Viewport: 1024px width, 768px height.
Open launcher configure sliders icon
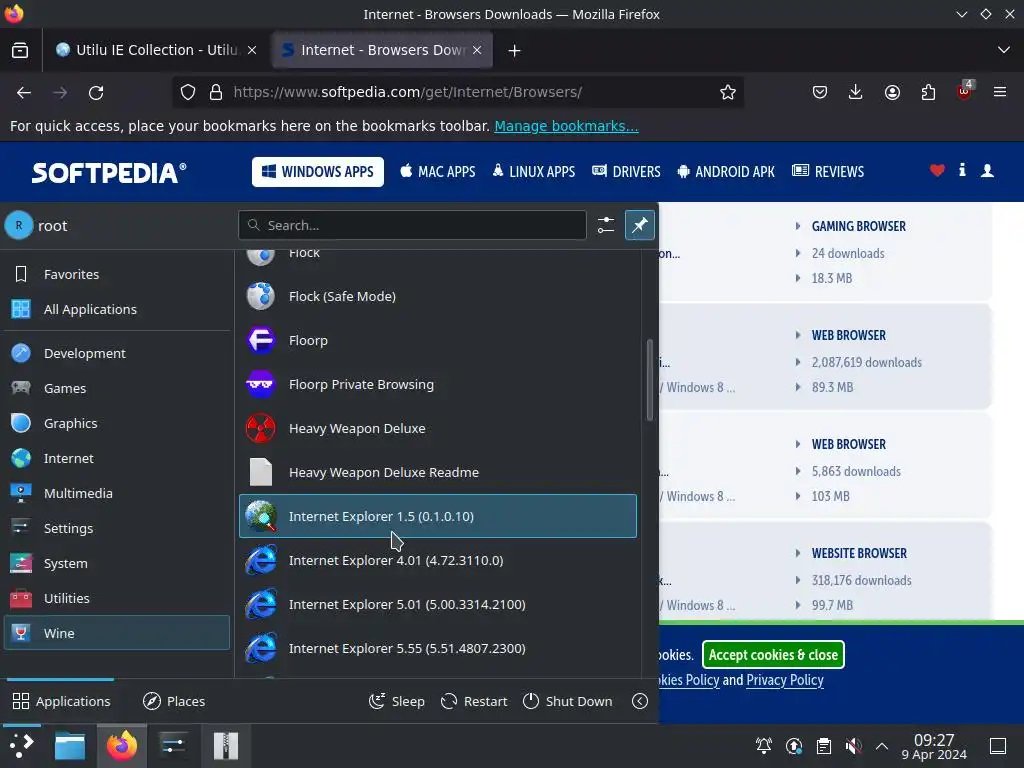click(x=605, y=225)
